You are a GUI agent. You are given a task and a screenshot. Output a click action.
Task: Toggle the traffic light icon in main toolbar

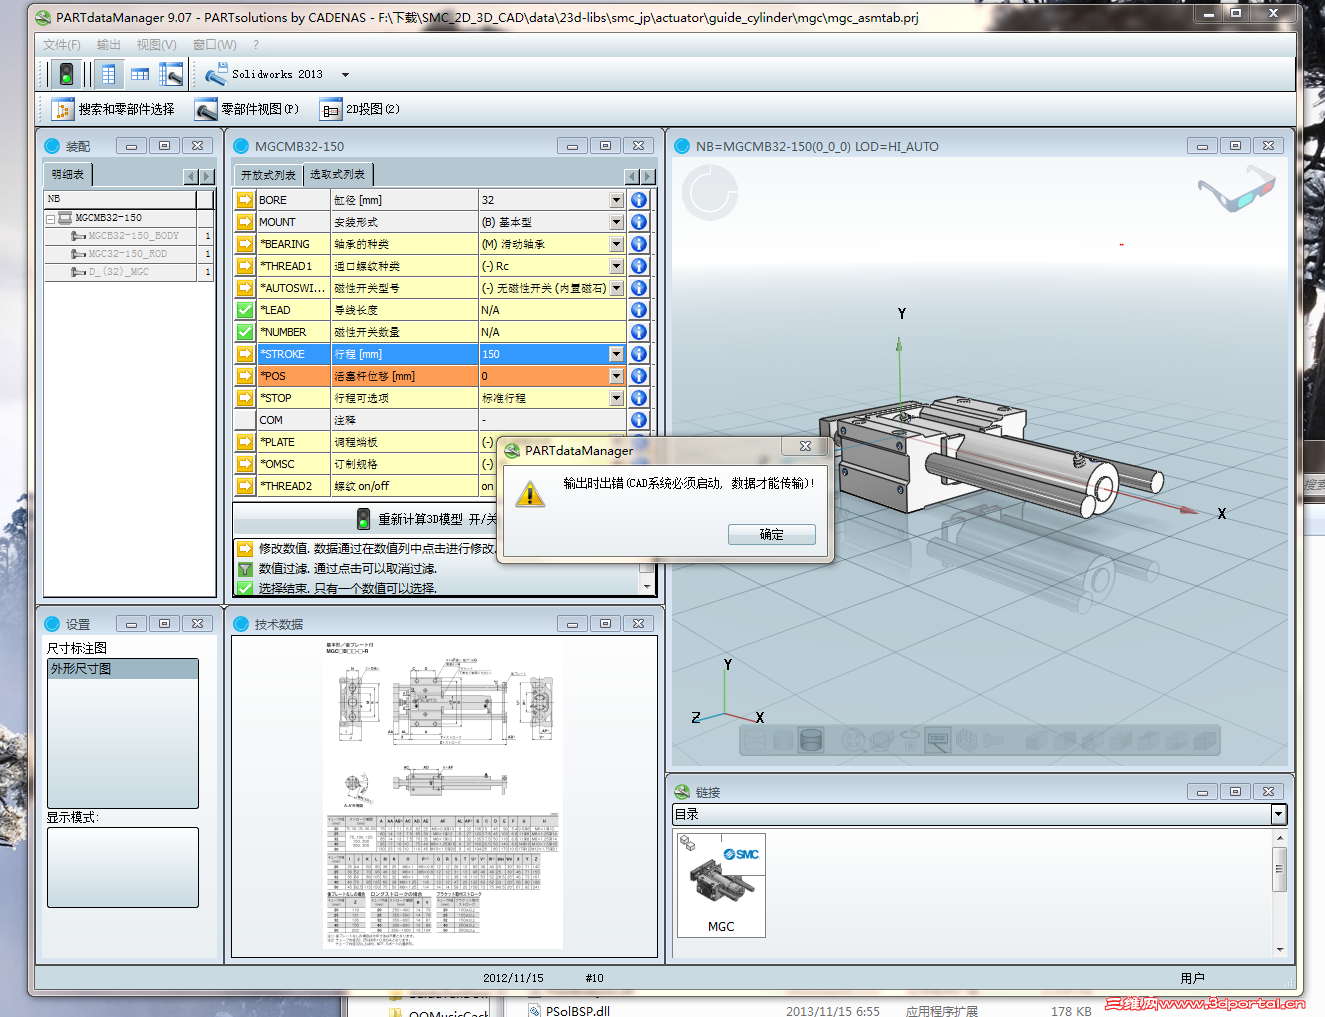click(66, 74)
